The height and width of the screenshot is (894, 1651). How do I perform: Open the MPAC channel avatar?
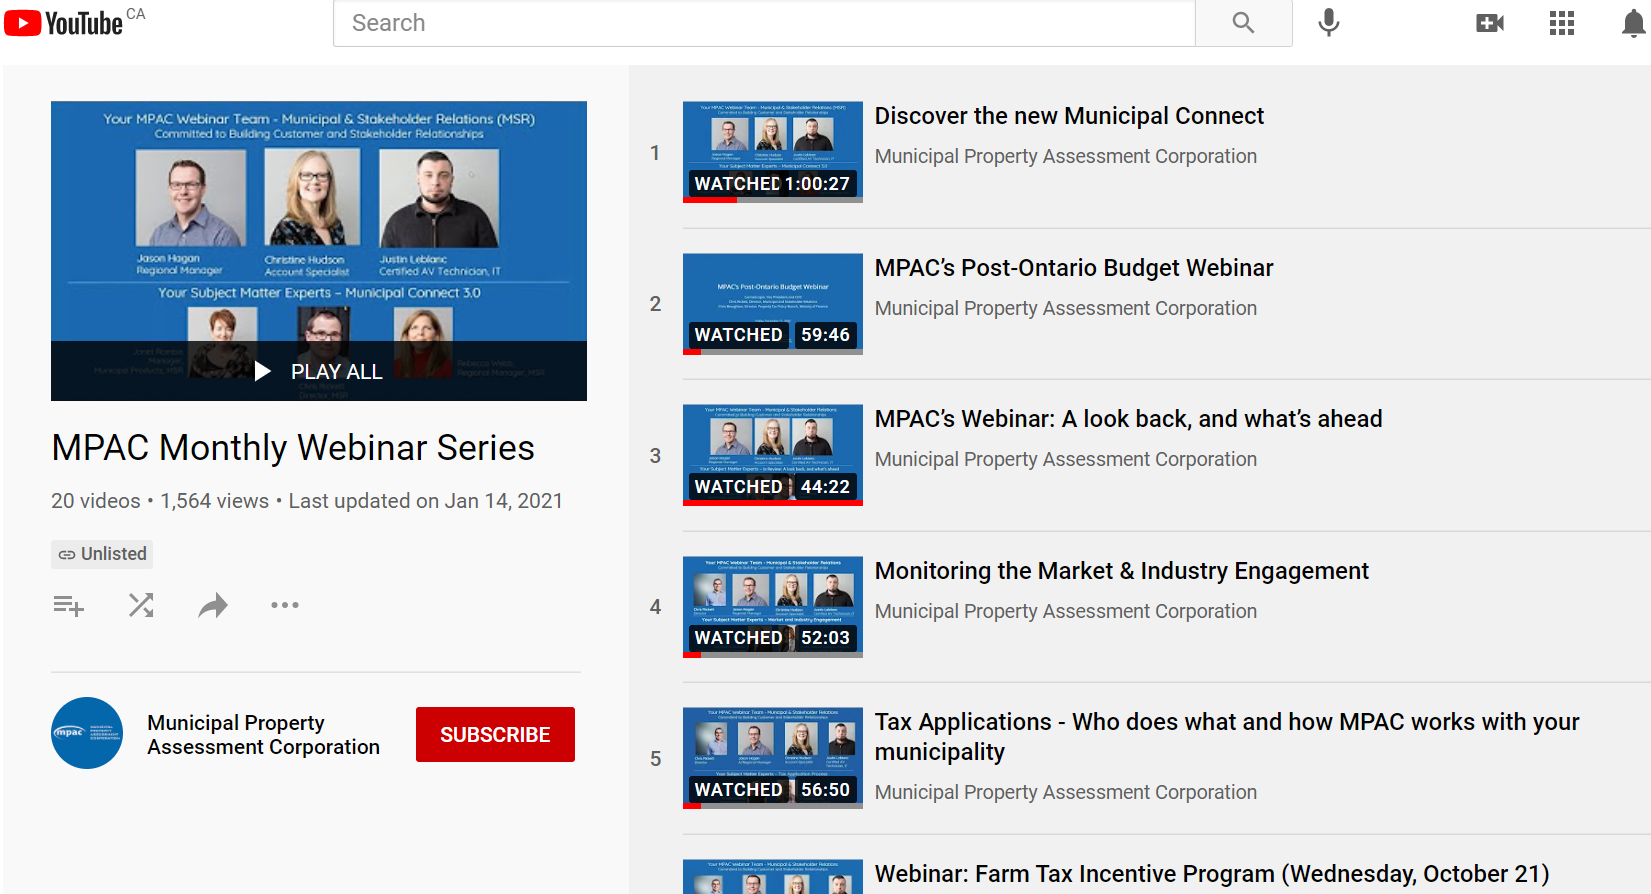(87, 733)
